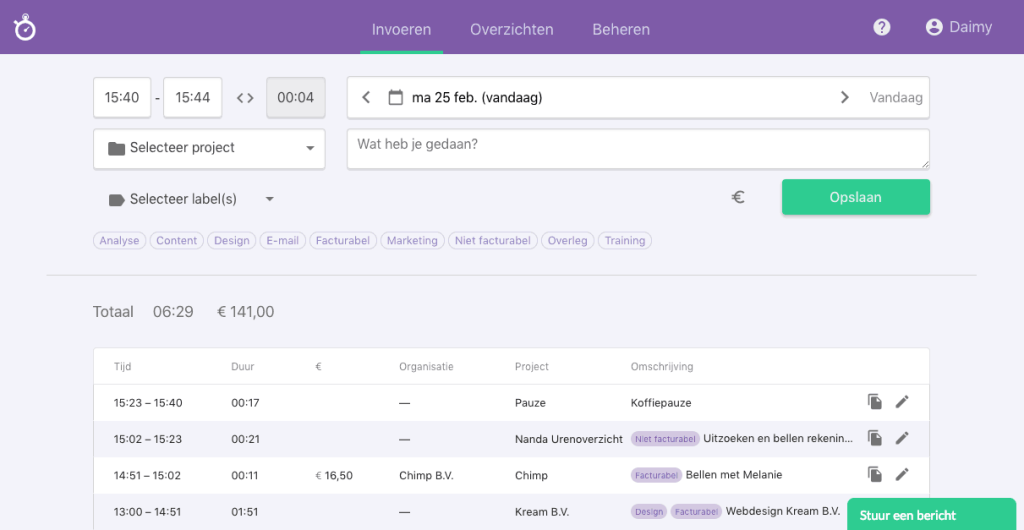Image resolution: width=1024 pixels, height=530 pixels.
Task: Toggle the Facturabel label chip
Action: [343, 241]
